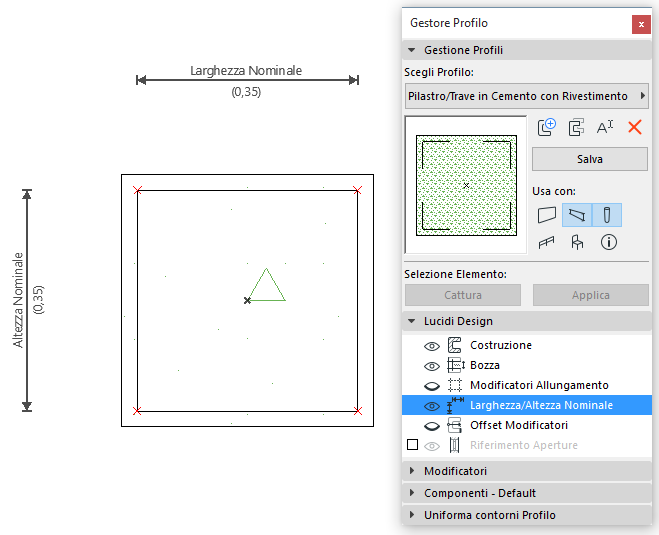Click the red Delete Profile icon
659x535 pixels.
click(x=635, y=127)
